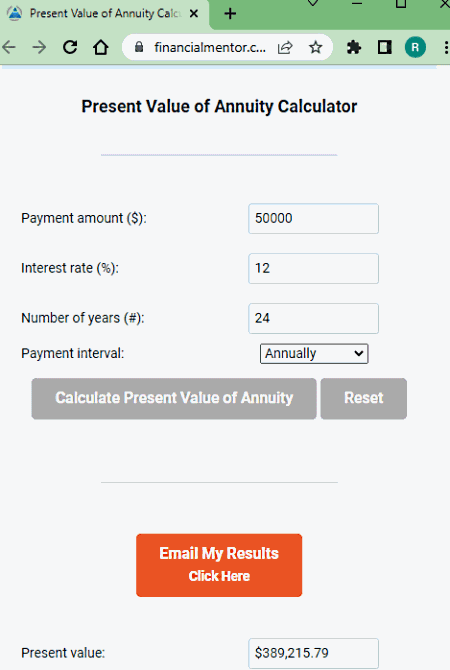Share this page via share icon
Image resolution: width=450 pixels, height=670 pixels.
pos(285,47)
